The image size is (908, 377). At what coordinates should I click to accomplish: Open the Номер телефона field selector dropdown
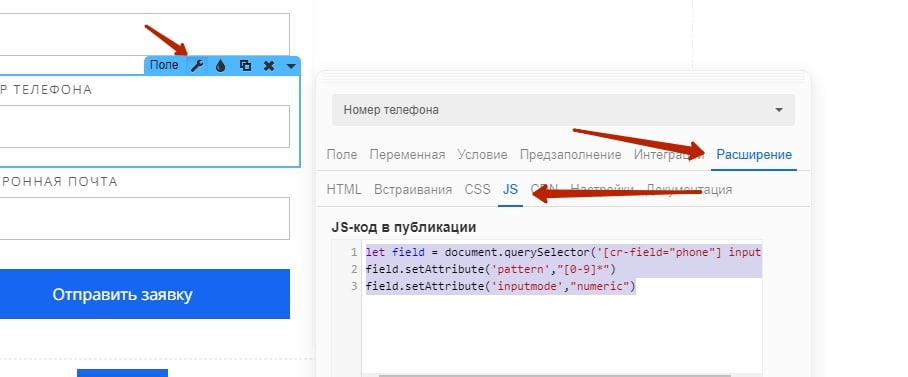click(563, 109)
